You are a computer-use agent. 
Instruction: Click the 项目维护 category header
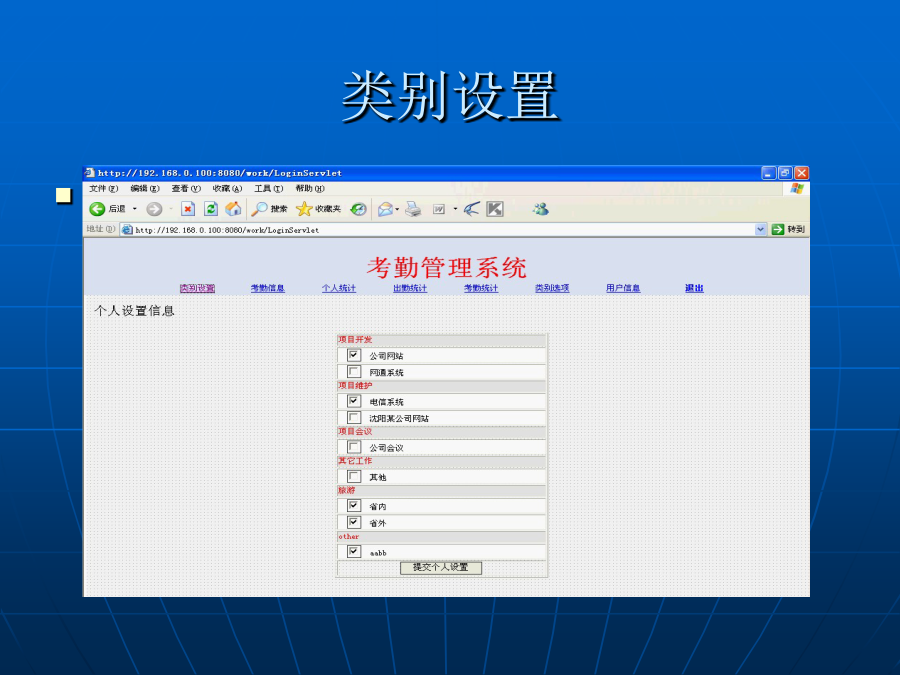[x=355, y=386]
